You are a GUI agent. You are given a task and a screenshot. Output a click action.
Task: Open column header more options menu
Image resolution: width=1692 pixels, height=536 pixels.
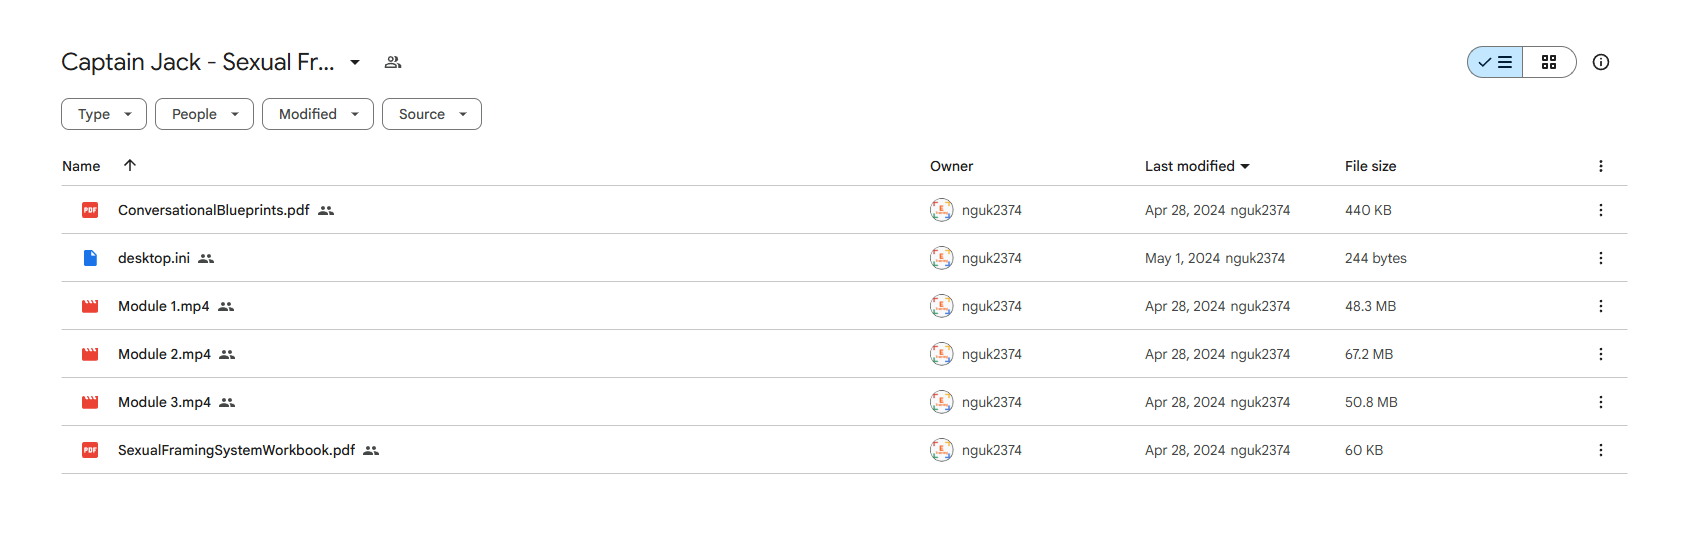tap(1601, 166)
